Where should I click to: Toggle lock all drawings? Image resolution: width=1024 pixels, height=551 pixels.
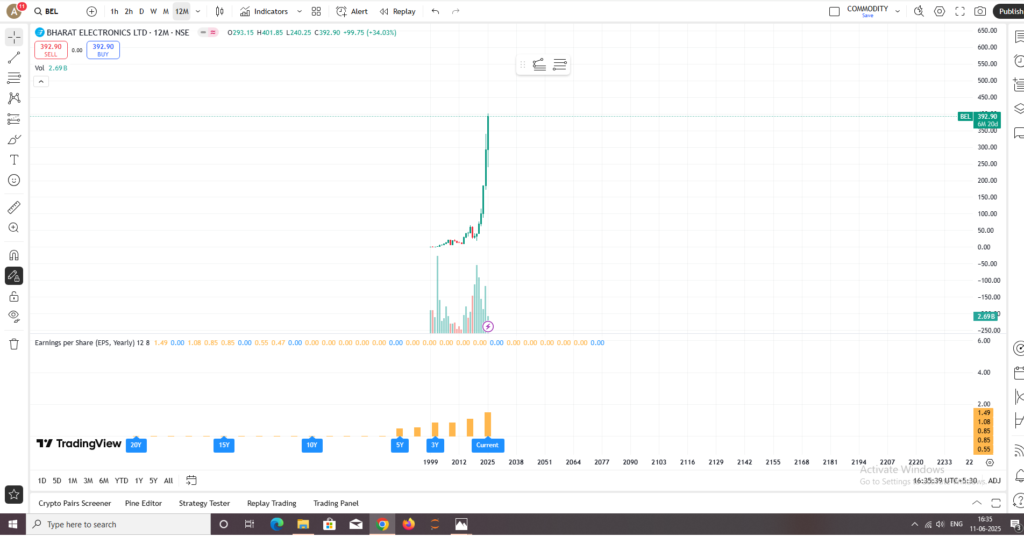pos(14,297)
